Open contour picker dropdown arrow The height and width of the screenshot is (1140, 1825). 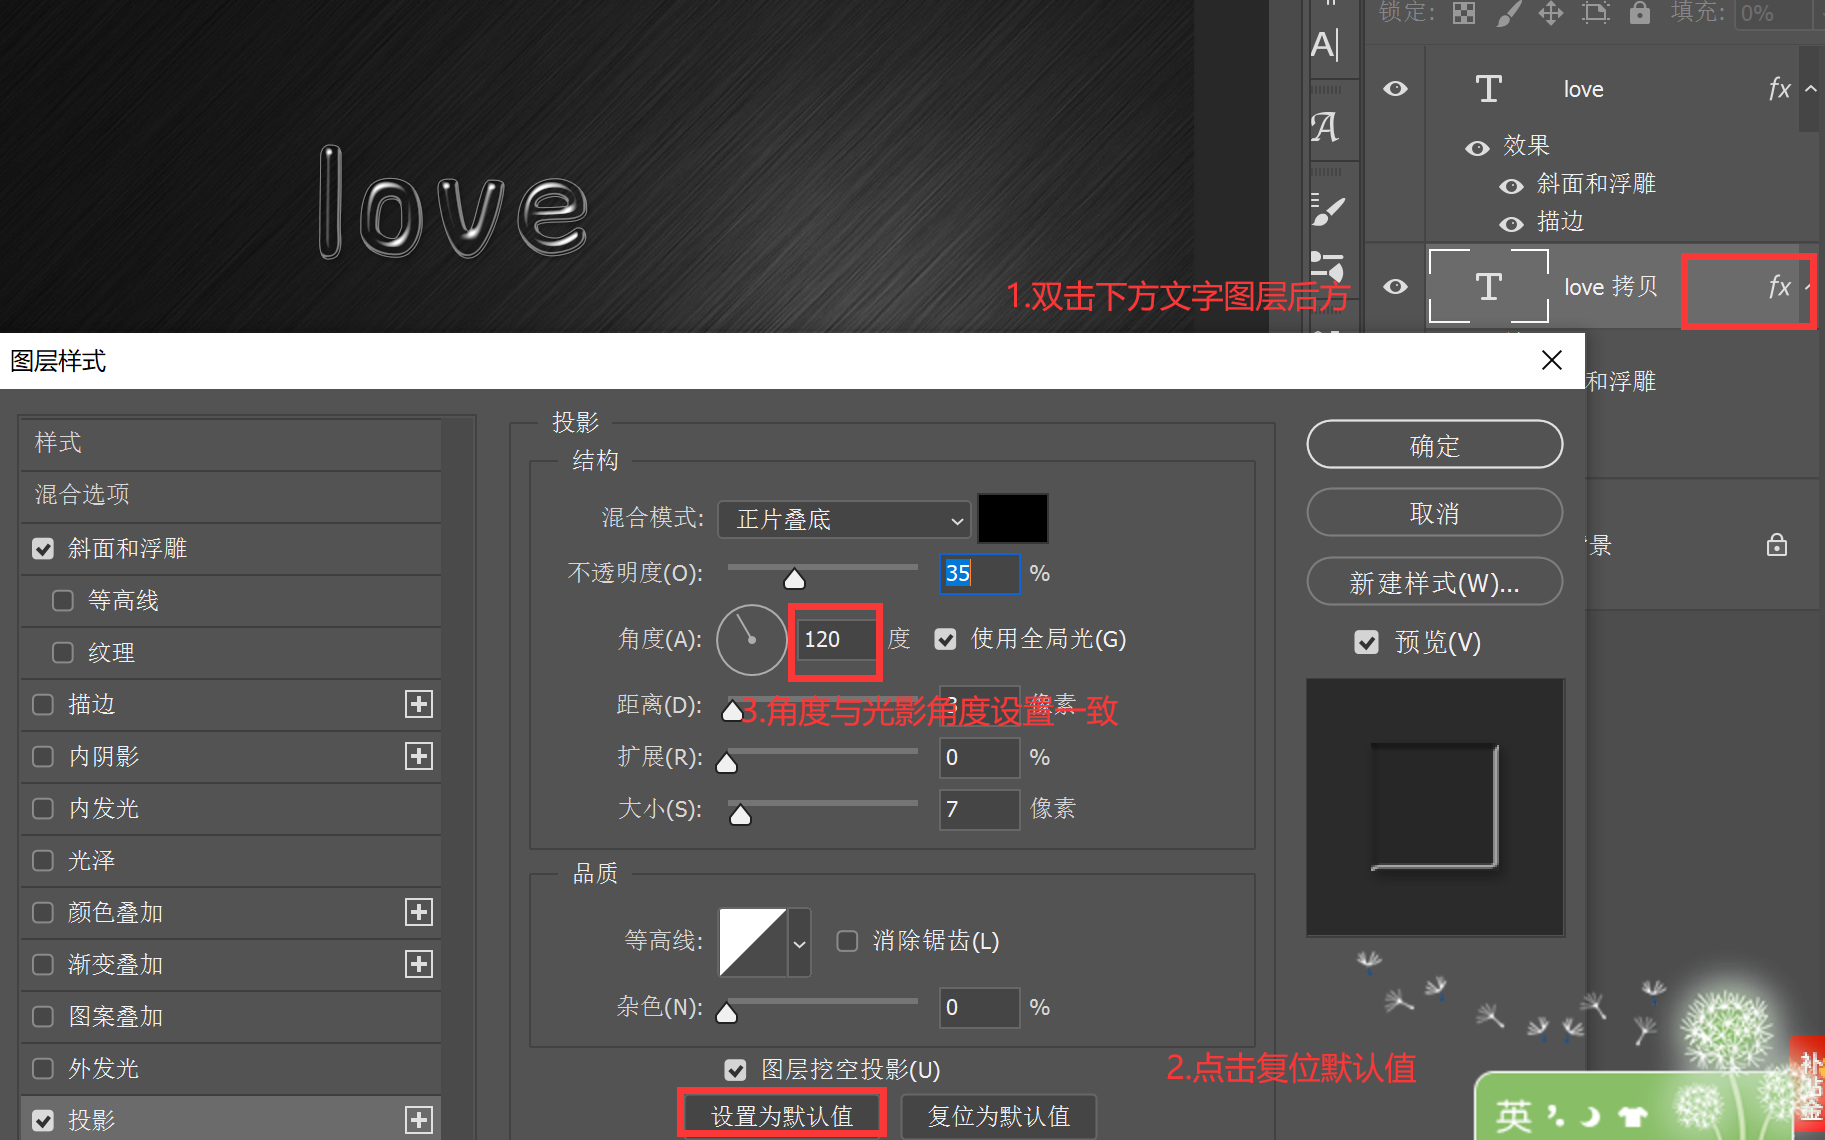799,942
